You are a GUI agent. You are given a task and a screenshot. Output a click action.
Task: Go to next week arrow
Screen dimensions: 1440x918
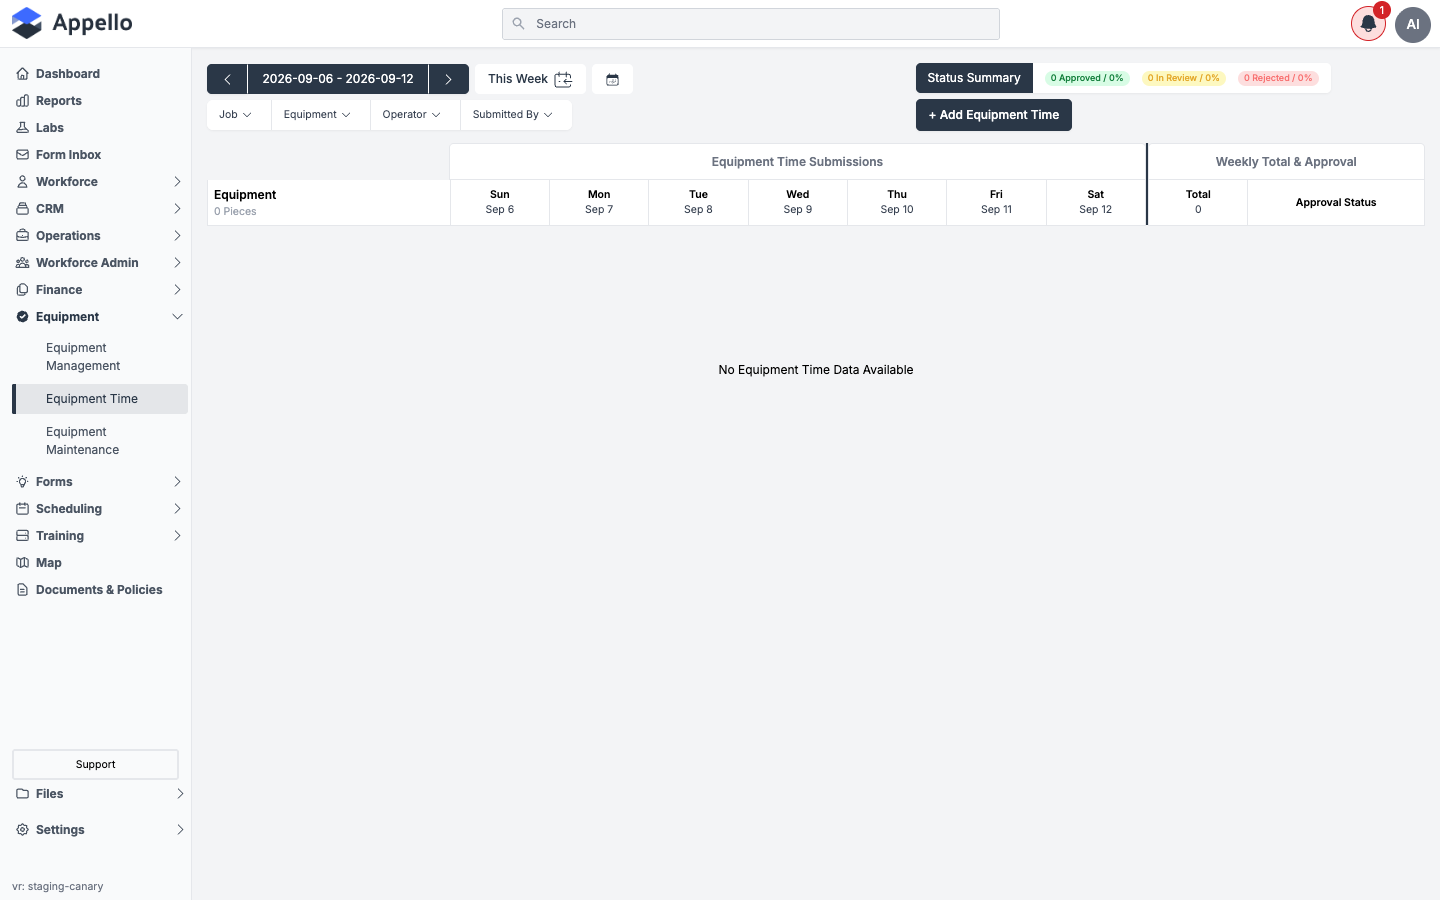[449, 79]
